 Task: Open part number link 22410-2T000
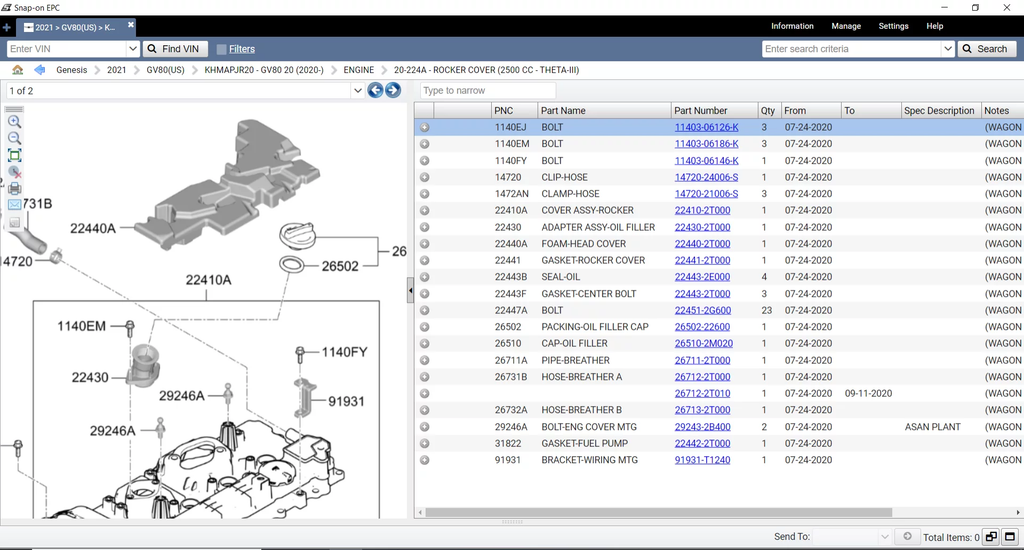[702, 210]
